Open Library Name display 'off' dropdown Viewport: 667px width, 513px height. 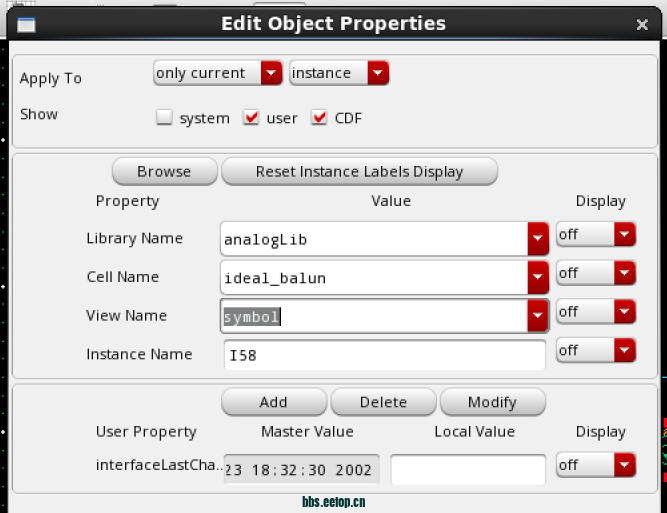[x=596, y=234]
